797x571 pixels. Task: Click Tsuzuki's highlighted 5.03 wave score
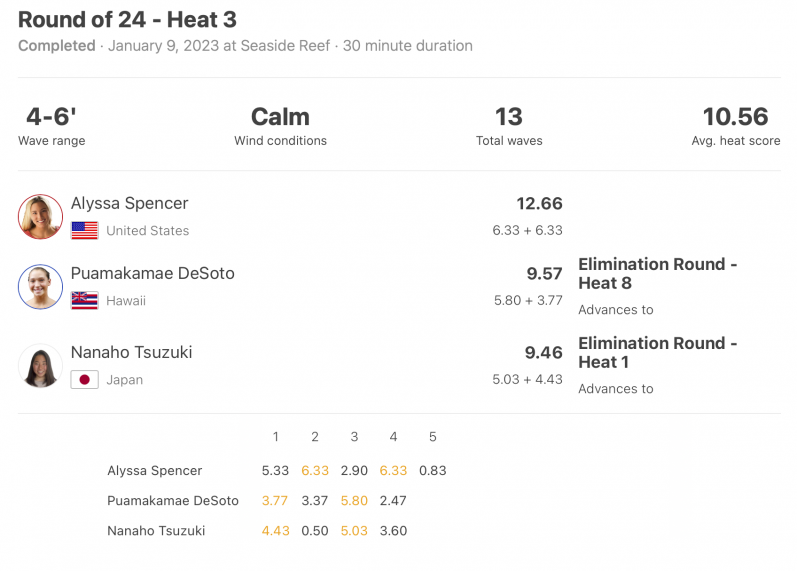(x=354, y=531)
